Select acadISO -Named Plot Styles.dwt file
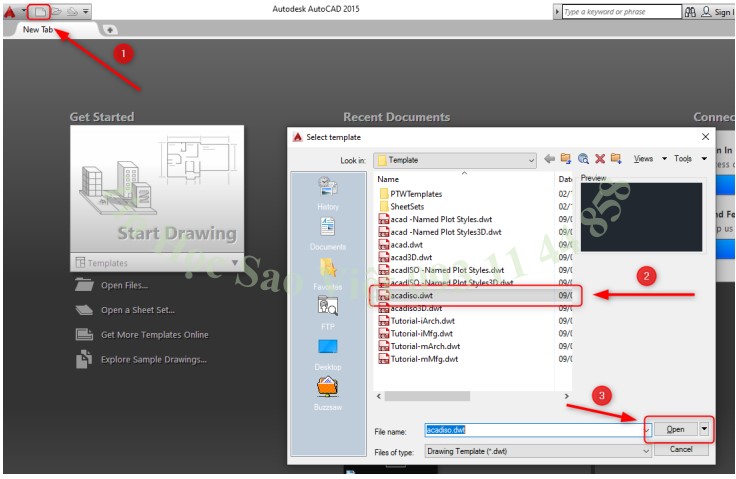The image size is (736, 479). click(x=447, y=270)
